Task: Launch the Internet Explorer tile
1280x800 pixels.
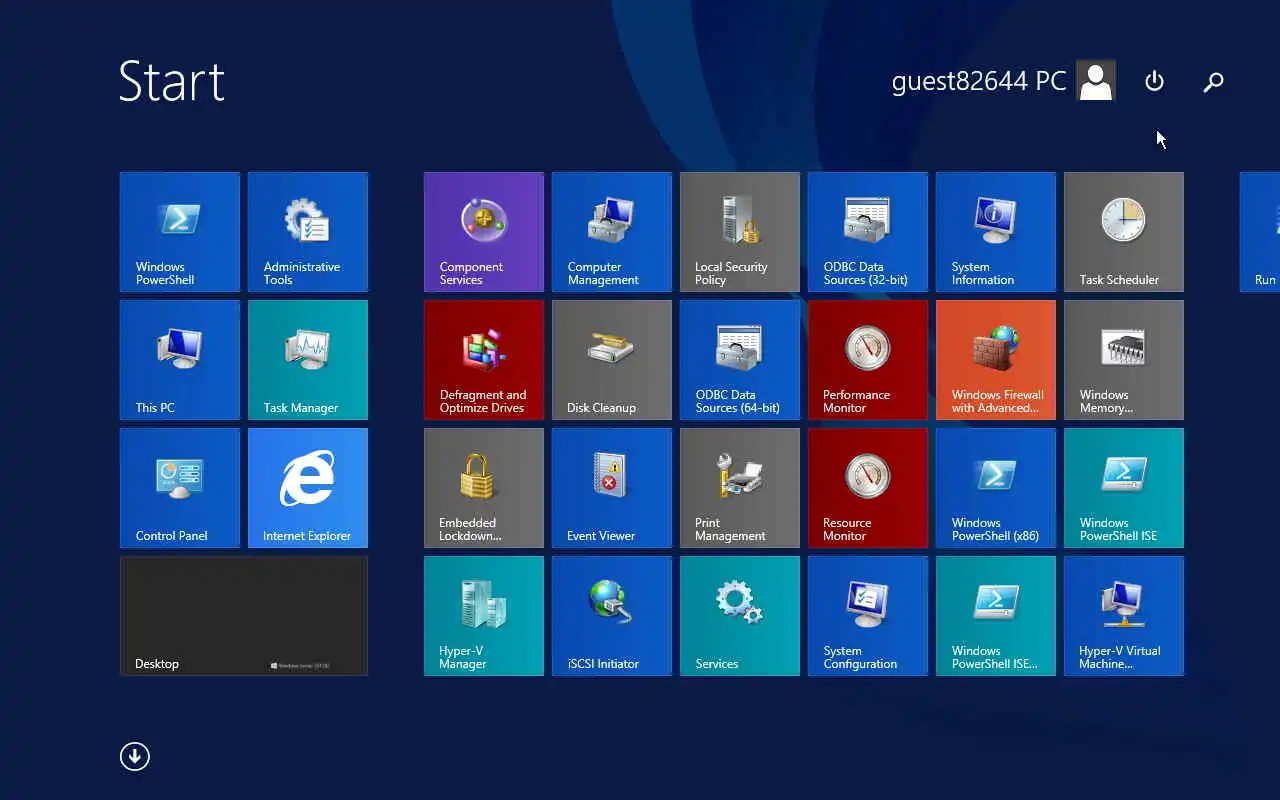Action: [308, 488]
